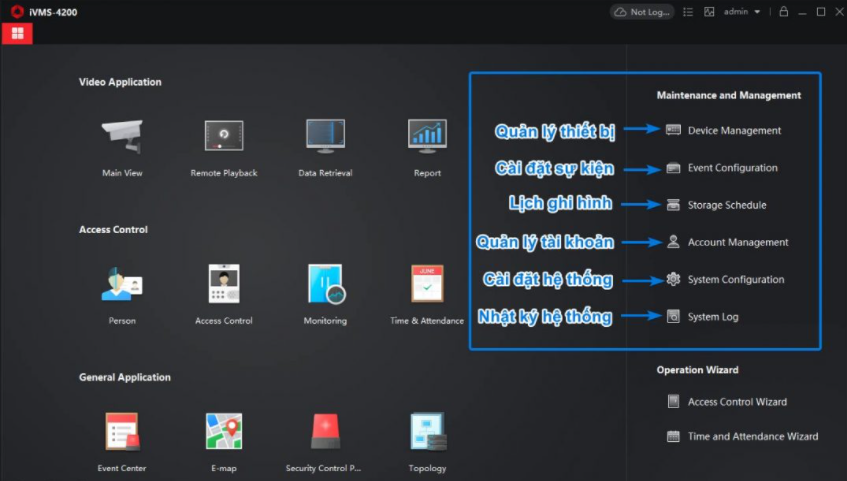Screen dimensions: 847x481
Task: Open Person management icon
Action: tap(122, 283)
